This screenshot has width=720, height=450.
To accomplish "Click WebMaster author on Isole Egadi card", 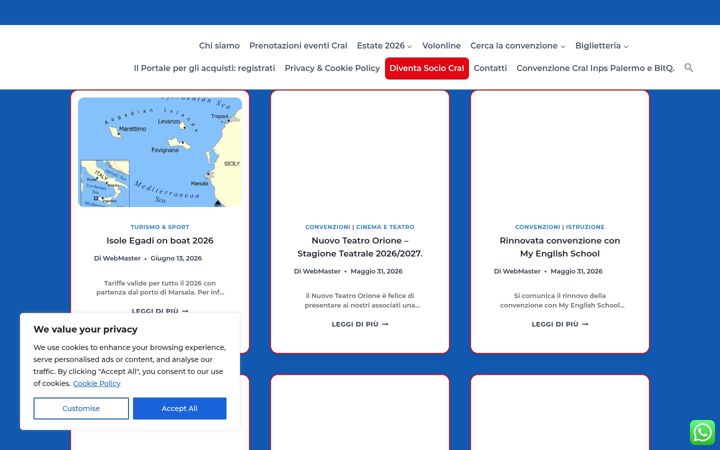I will tap(121, 259).
